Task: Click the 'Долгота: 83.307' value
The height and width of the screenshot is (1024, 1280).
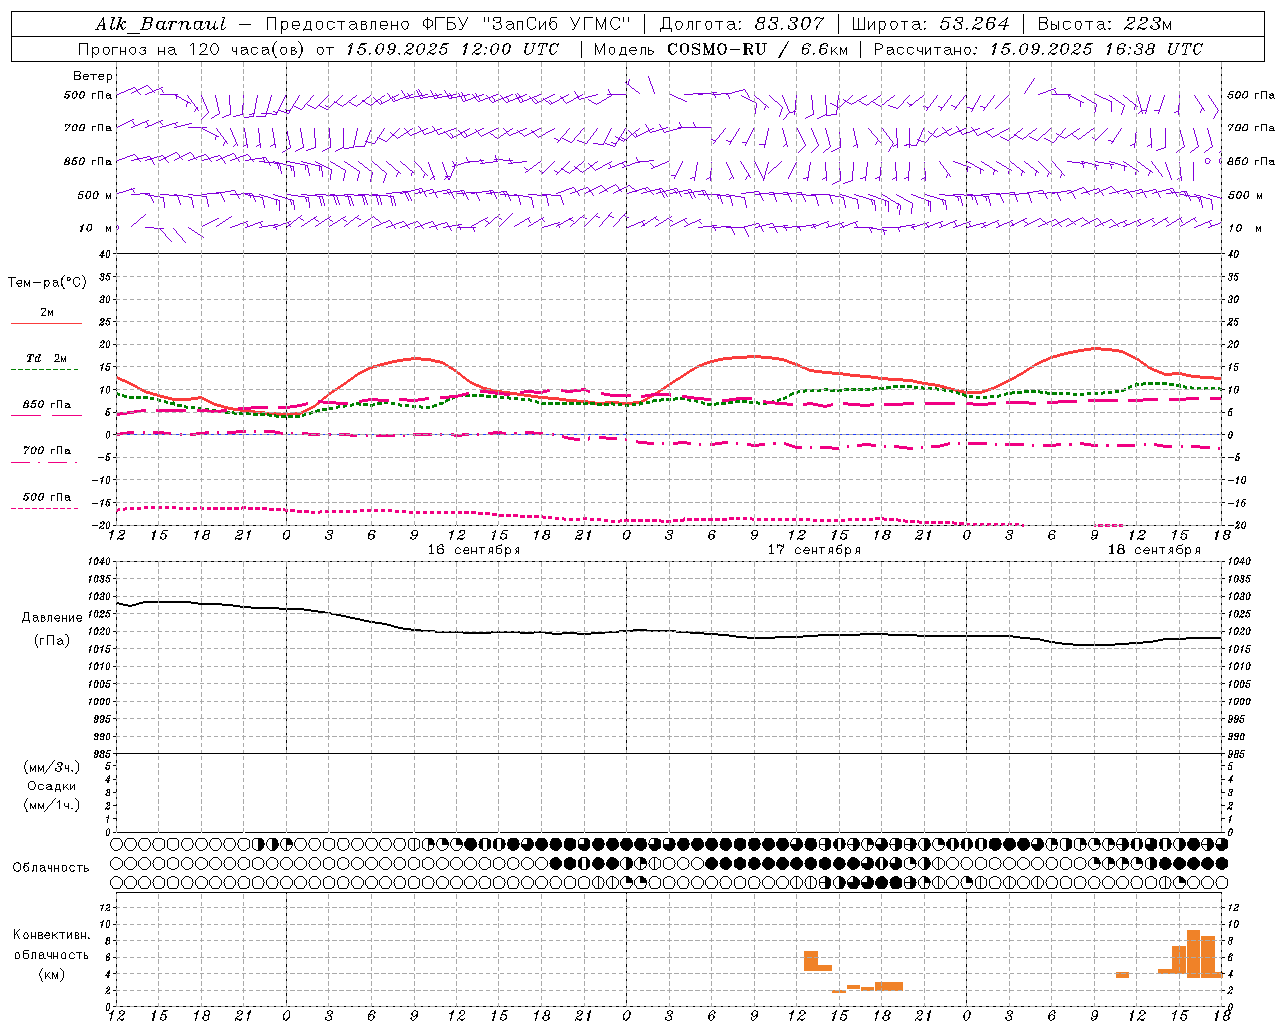Action: click(x=742, y=24)
